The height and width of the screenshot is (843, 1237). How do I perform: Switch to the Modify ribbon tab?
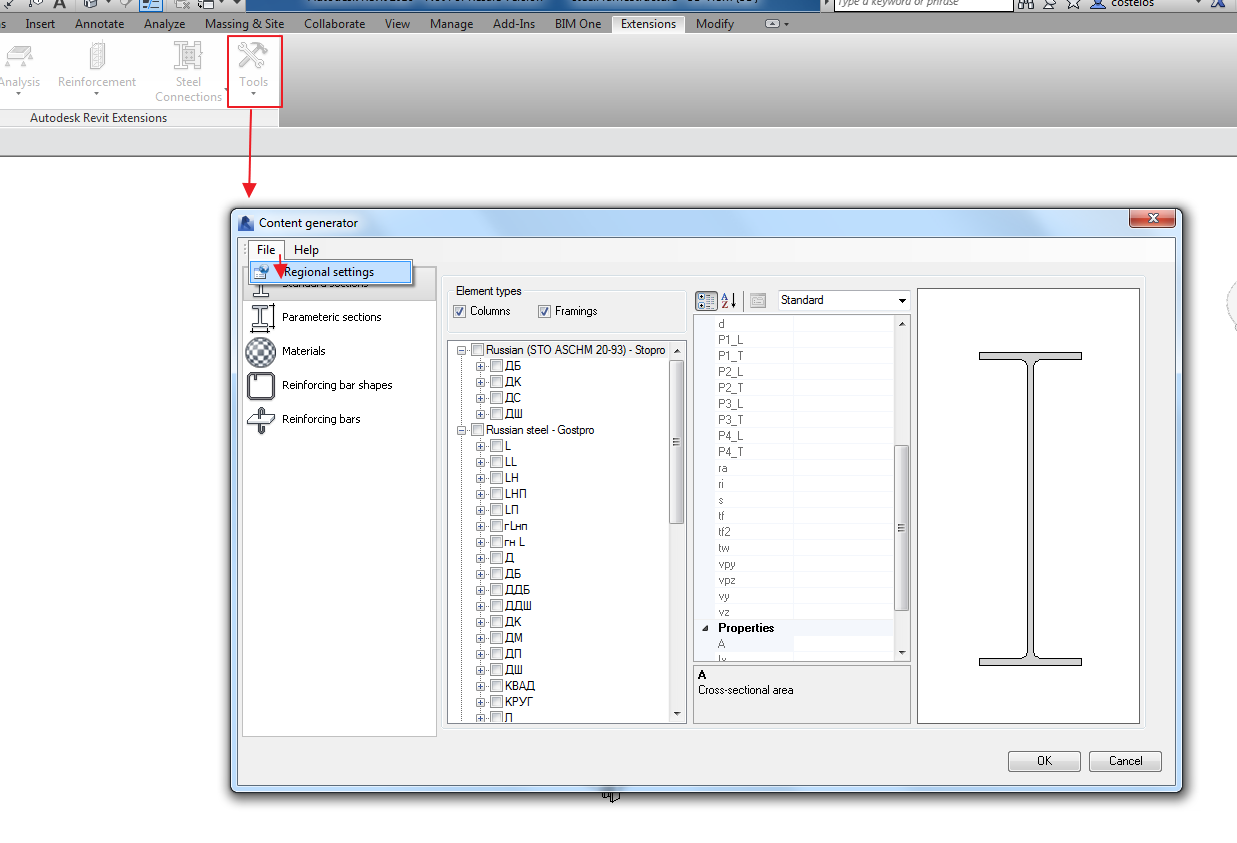pyautogui.click(x=714, y=24)
